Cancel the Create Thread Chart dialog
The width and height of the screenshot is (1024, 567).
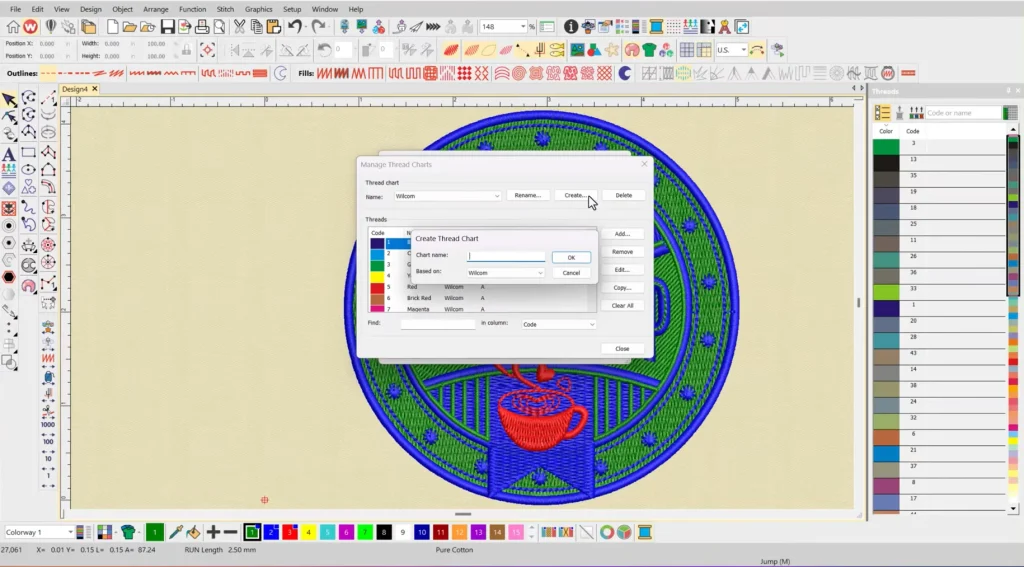click(x=571, y=273)
